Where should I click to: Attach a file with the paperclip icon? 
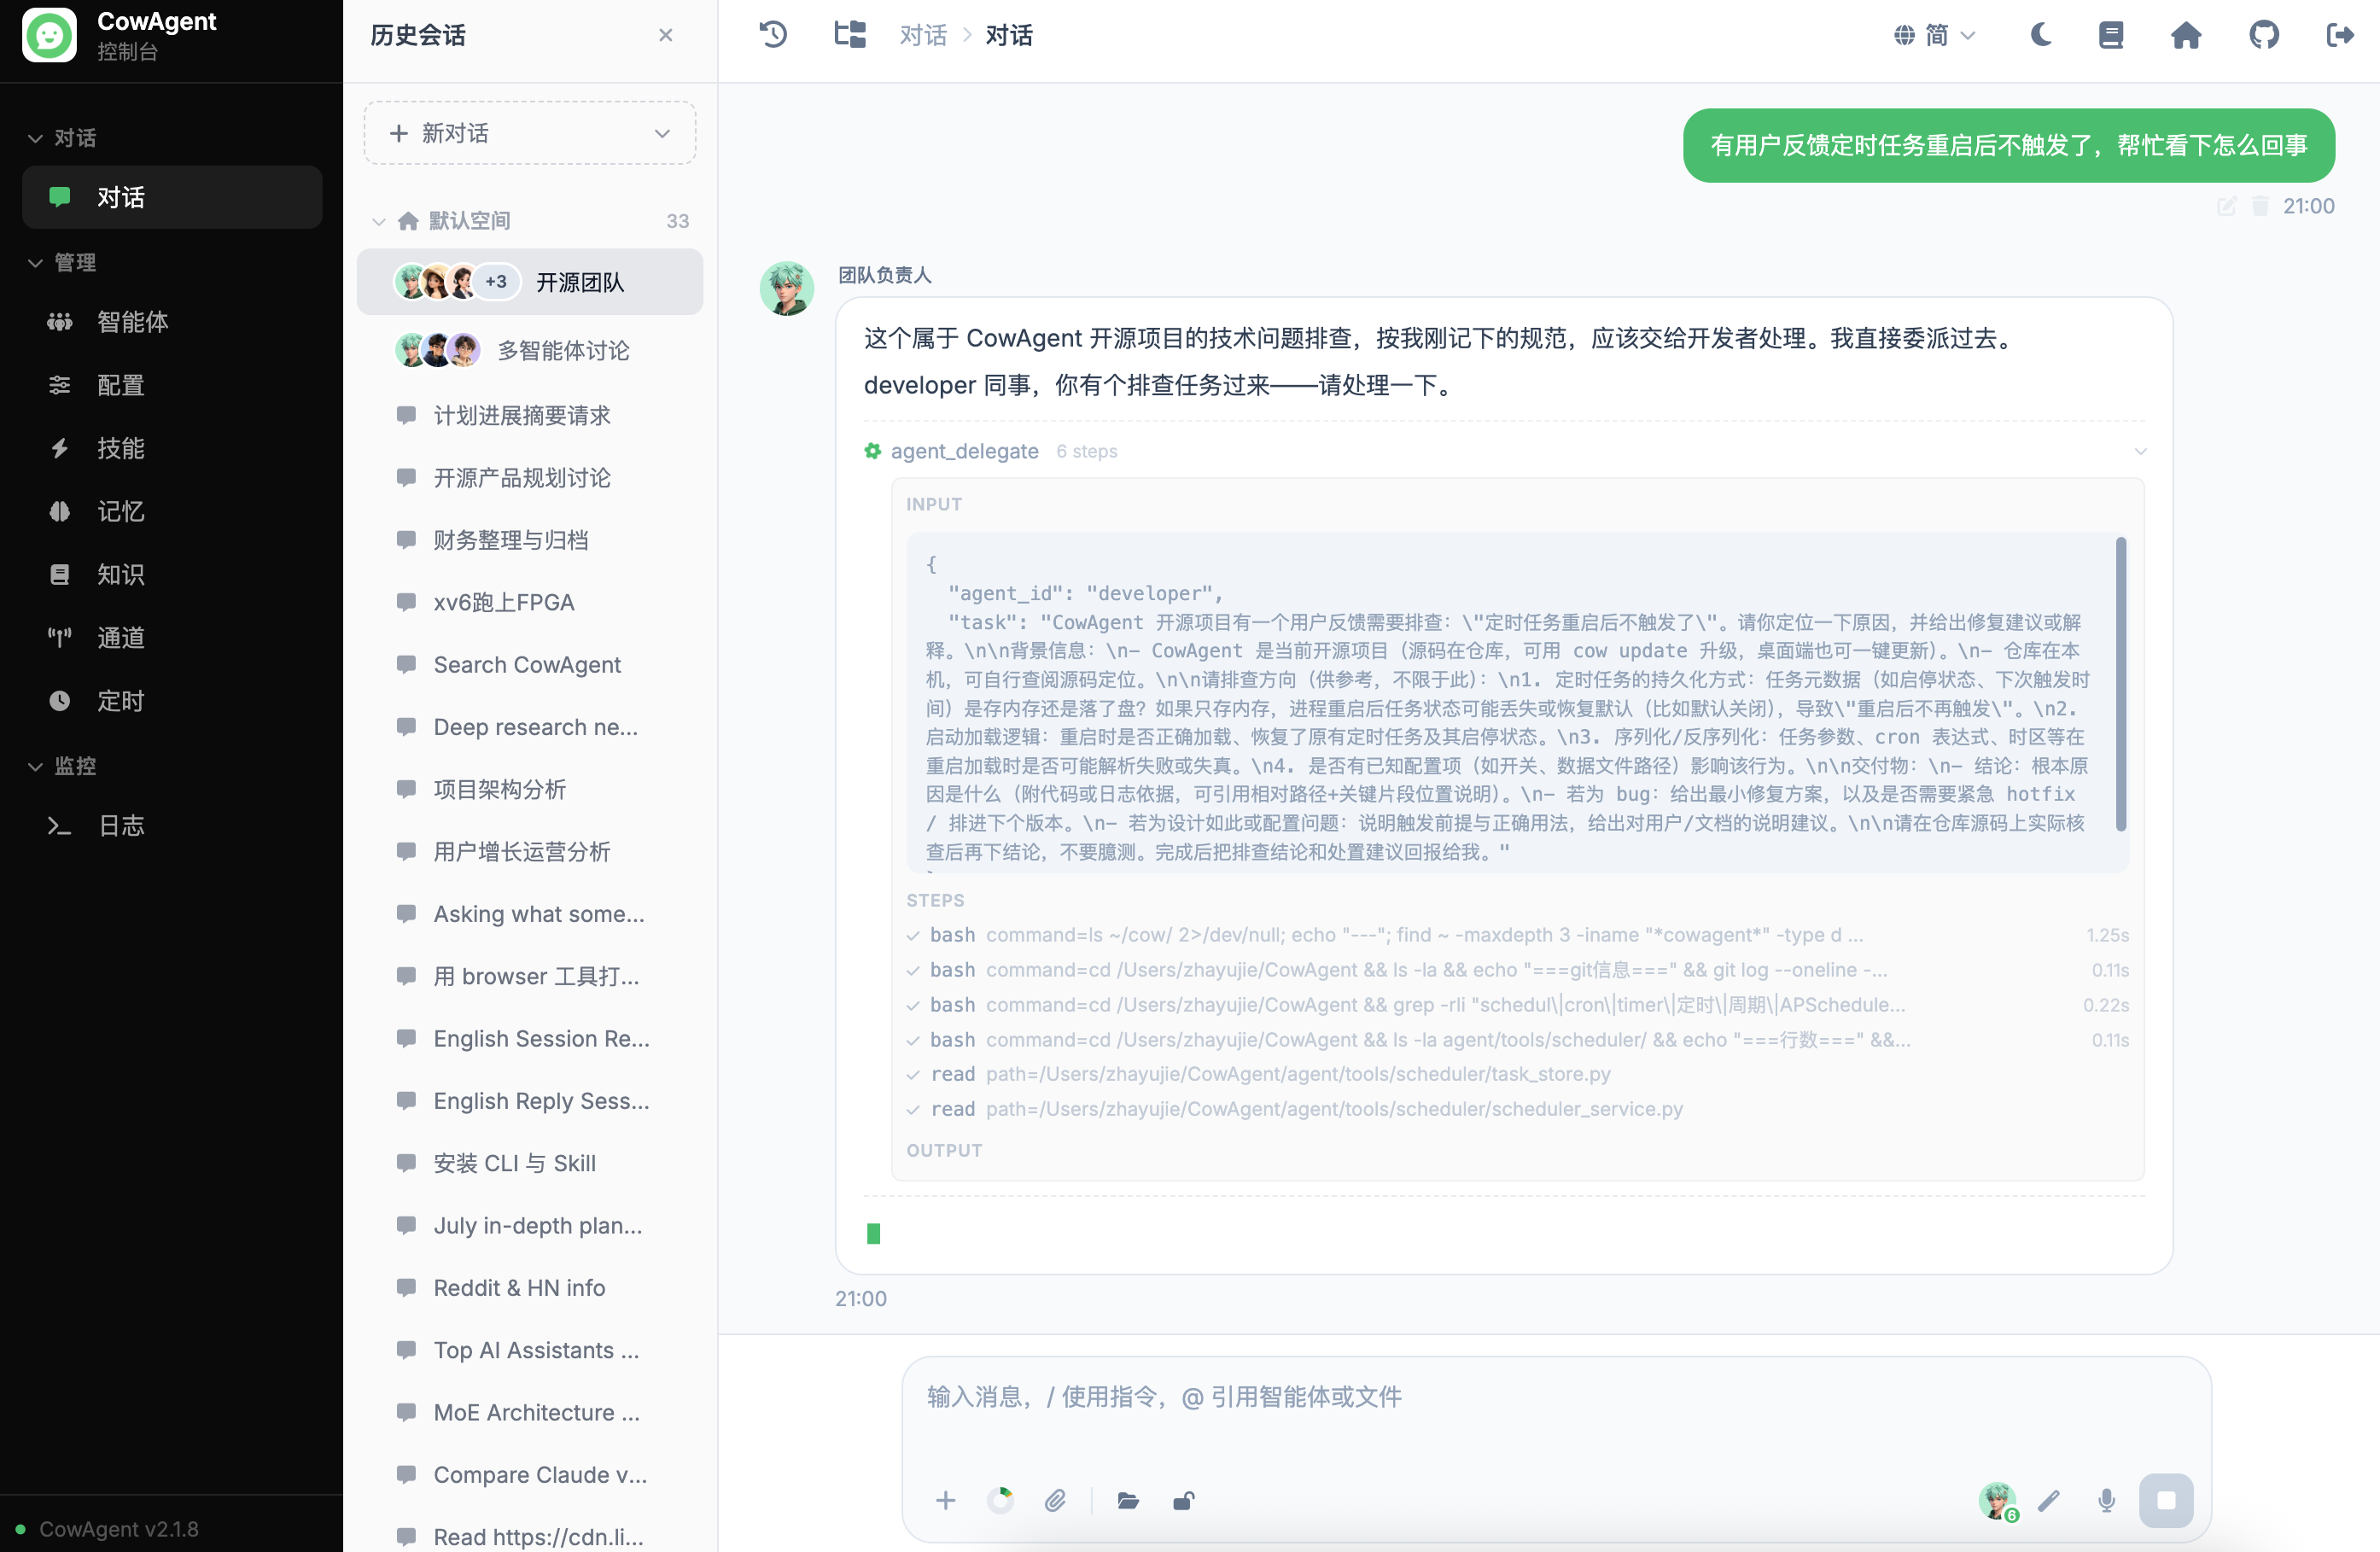coord(1055,1500)
